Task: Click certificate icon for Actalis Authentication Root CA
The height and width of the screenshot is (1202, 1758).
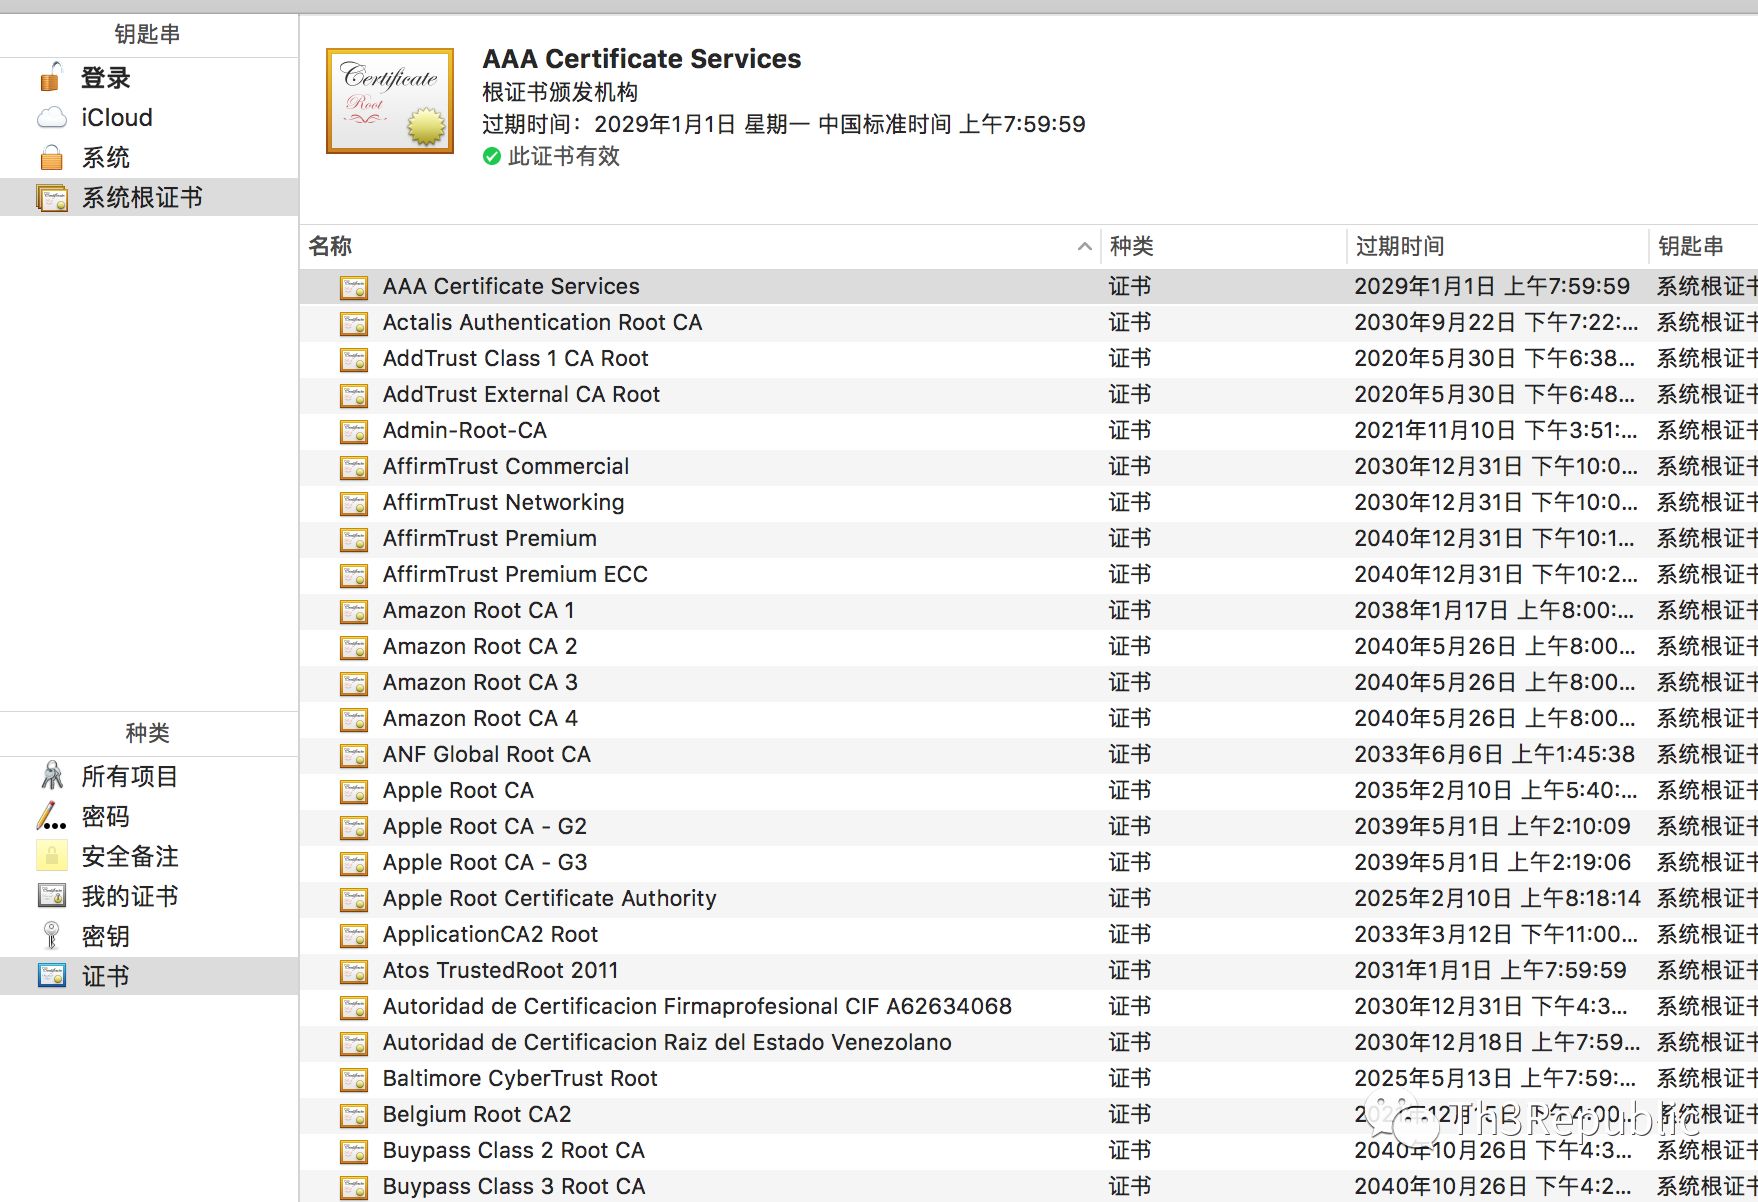Action: pos(354,323)
